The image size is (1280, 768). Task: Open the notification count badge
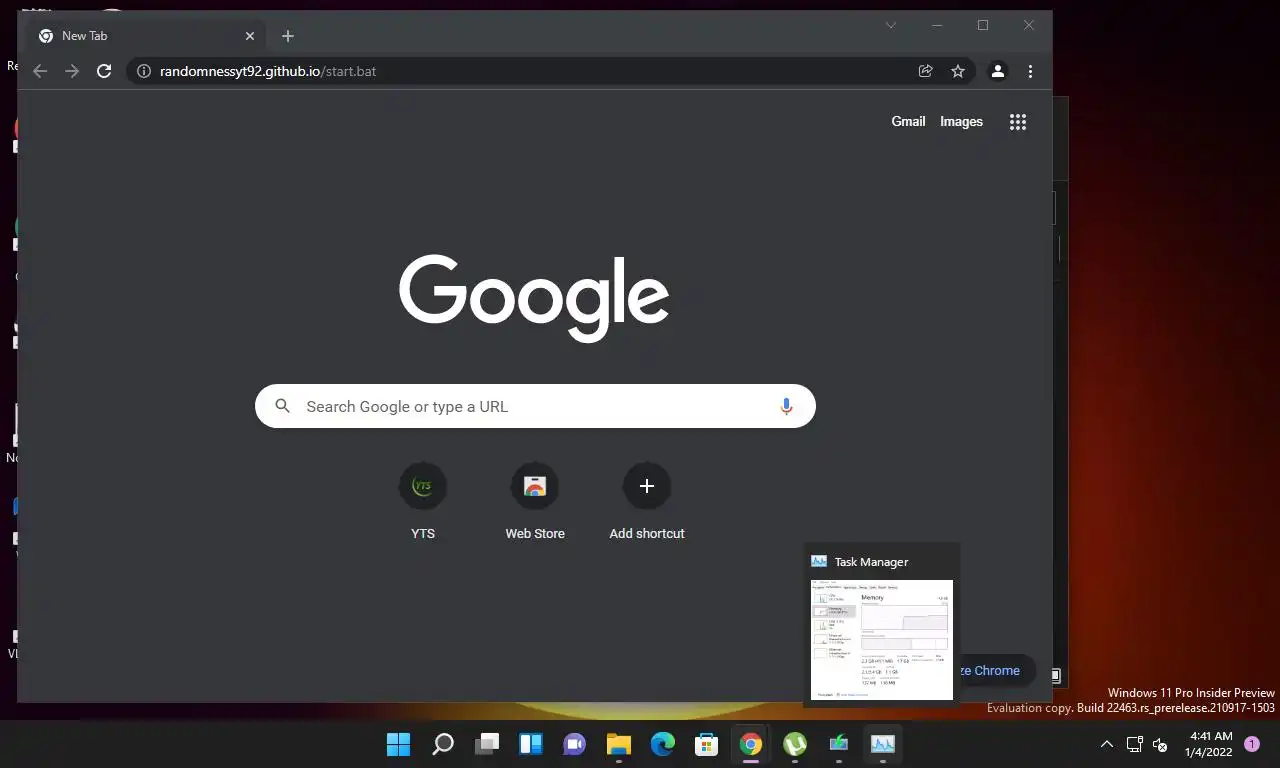tap(1252, 744)
